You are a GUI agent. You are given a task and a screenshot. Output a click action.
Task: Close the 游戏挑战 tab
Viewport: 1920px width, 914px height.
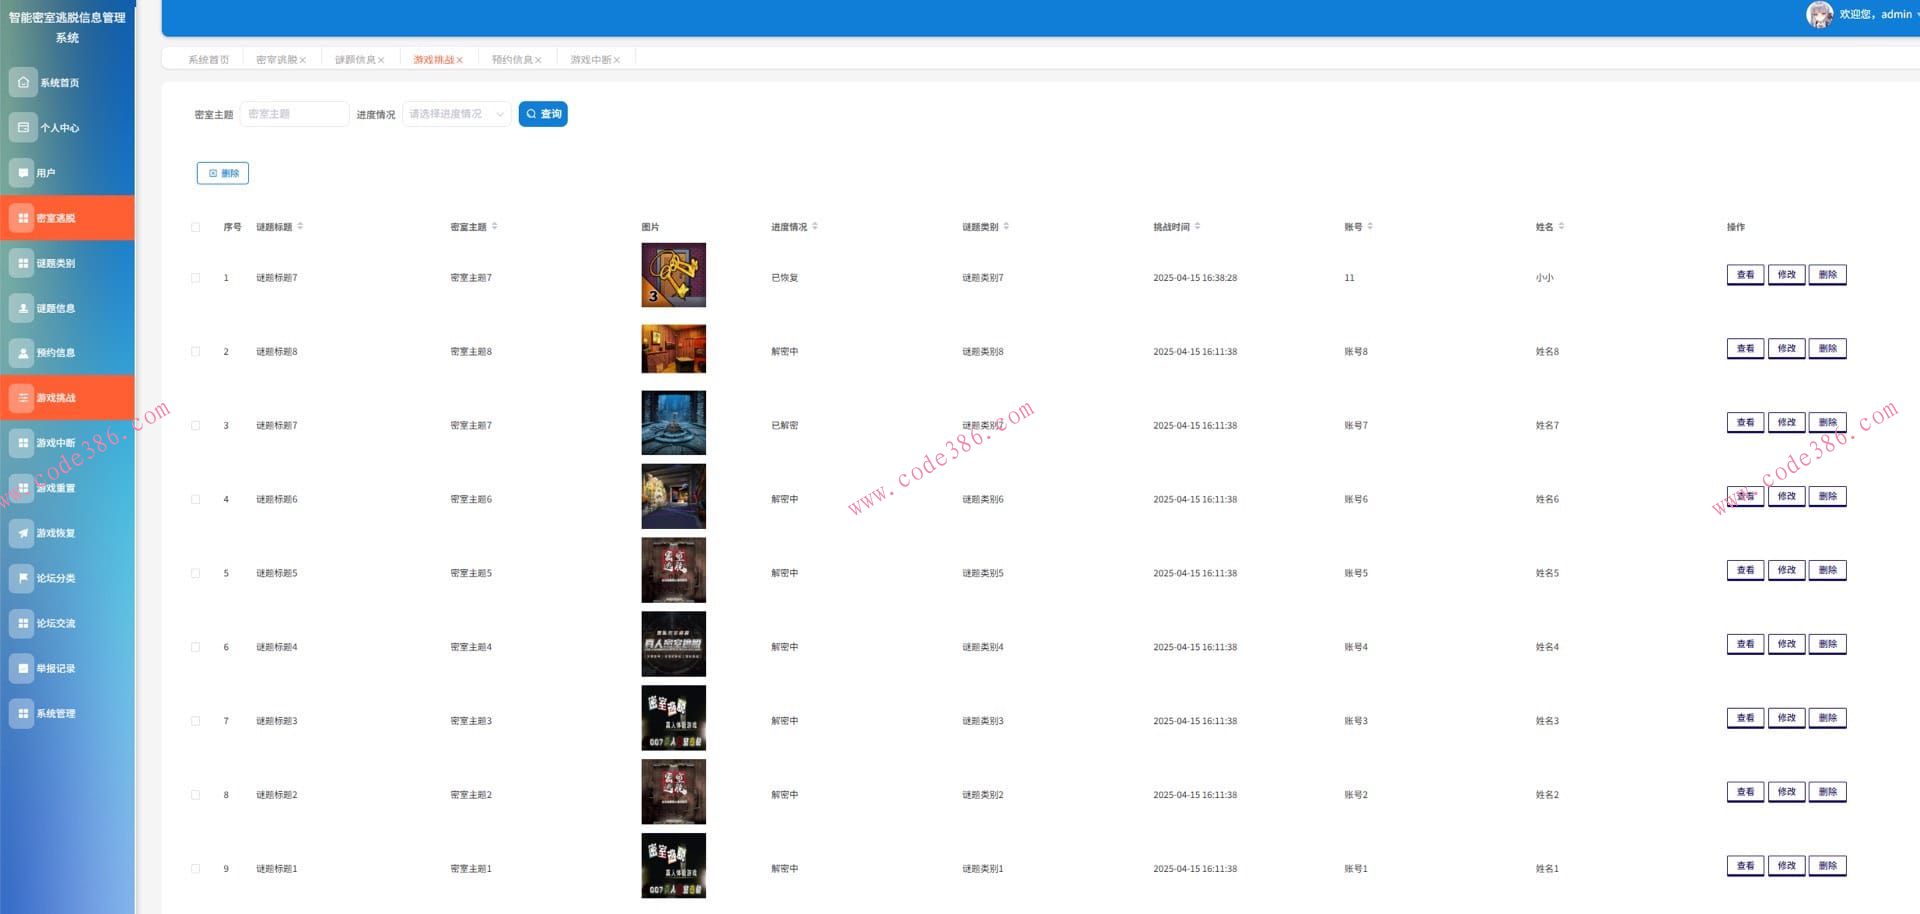(460, 60)
